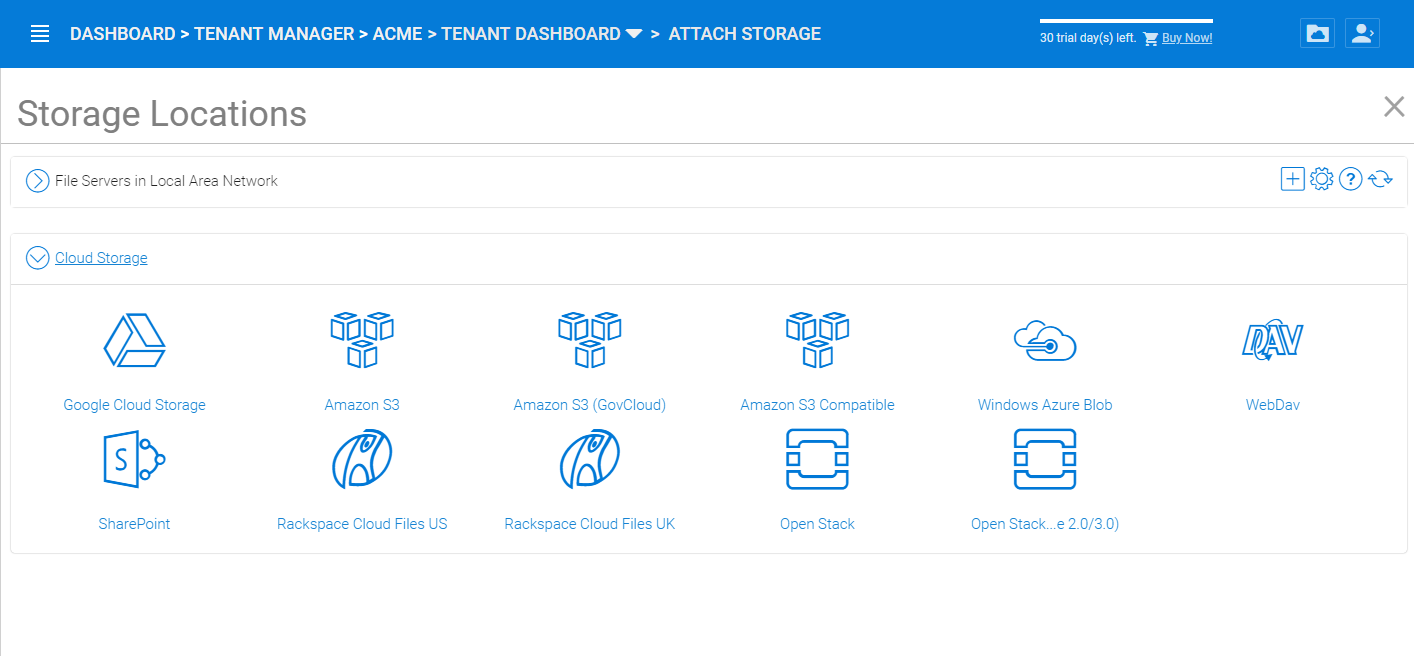This screenshot has width=1414, height=656.
Task: Select the Open Stack...e 2.0/3.0) icon
Action: [x=1044, y=459]
